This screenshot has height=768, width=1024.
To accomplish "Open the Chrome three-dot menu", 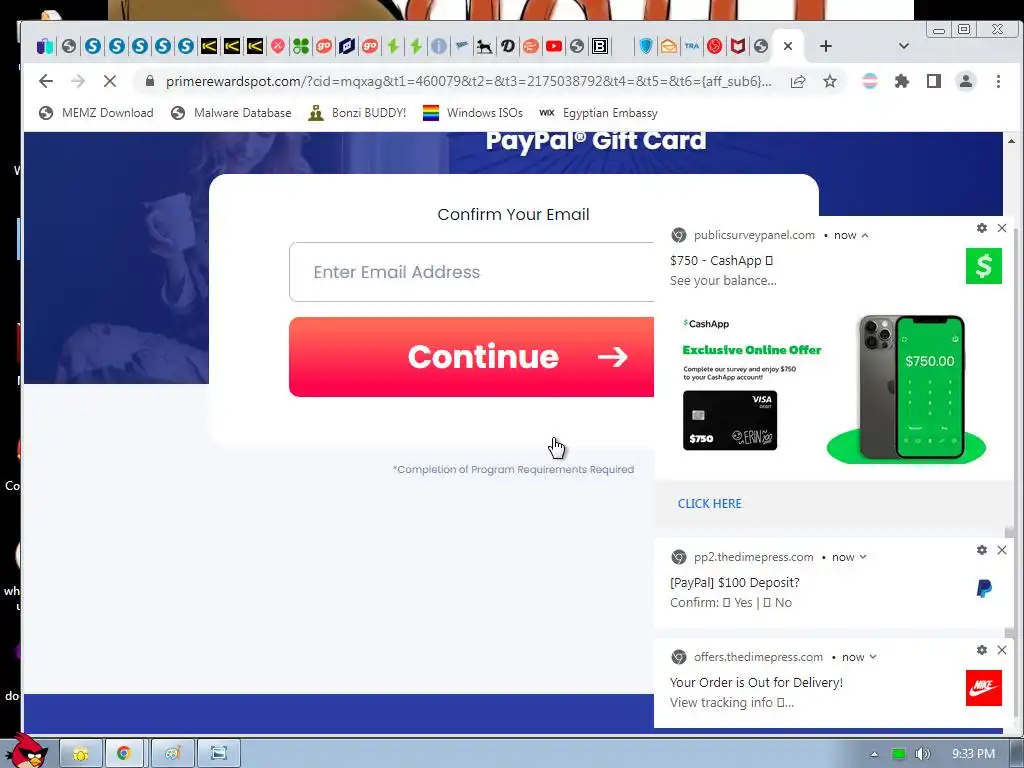I will click(x=998, y=81).
